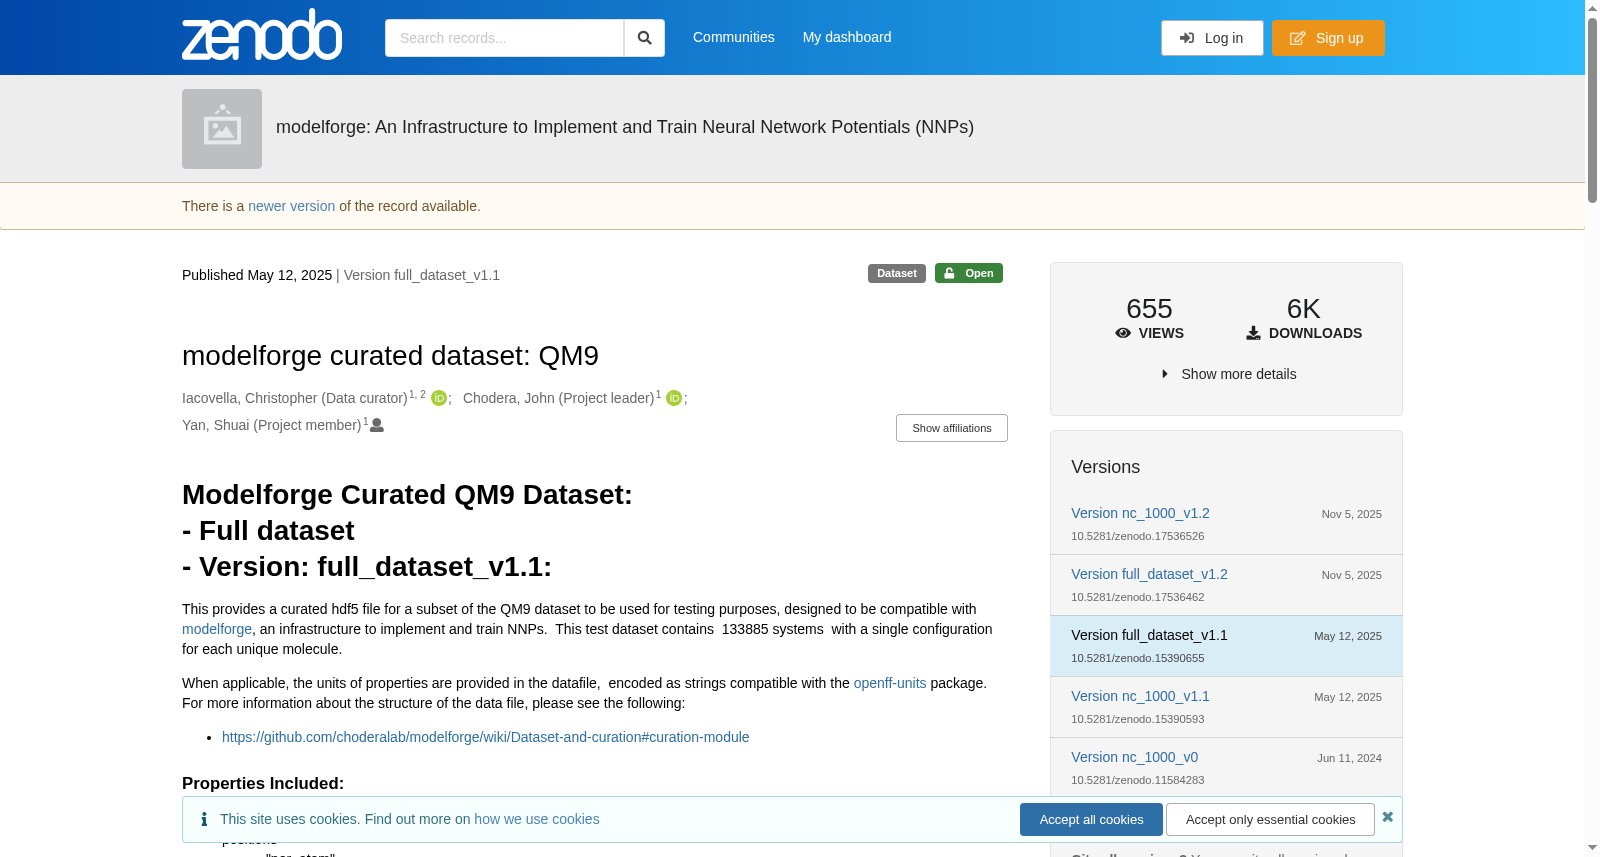Click the Versions heading
Viewport: 1600px width, 857px height.
click(x=1105, y=467)
